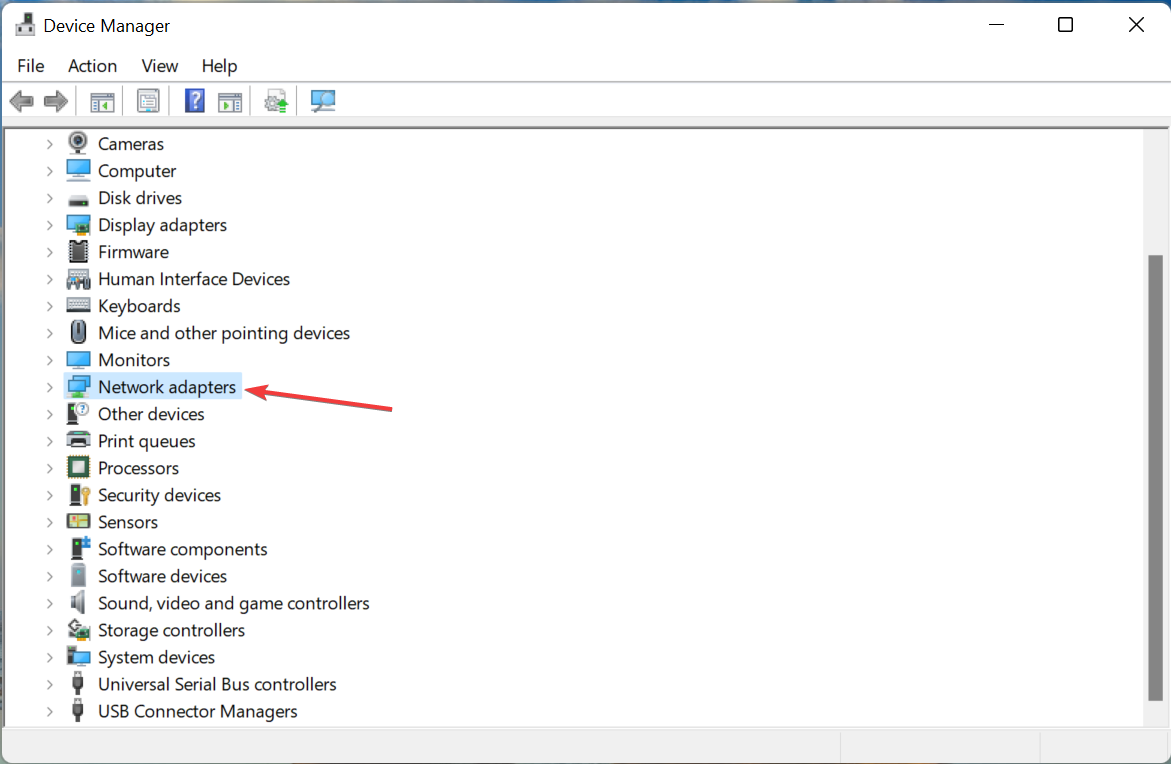The image size is (1171, 764).
Task: Click the vertical scrollbar thumb
Action: tap(1155, 478)
